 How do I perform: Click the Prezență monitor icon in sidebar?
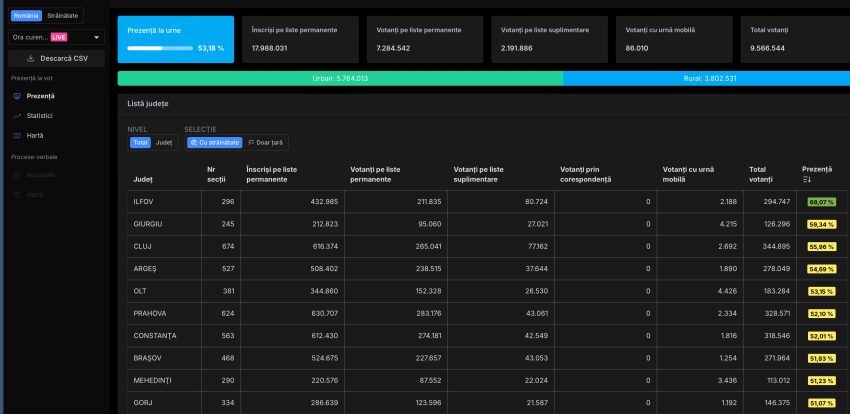17,96
